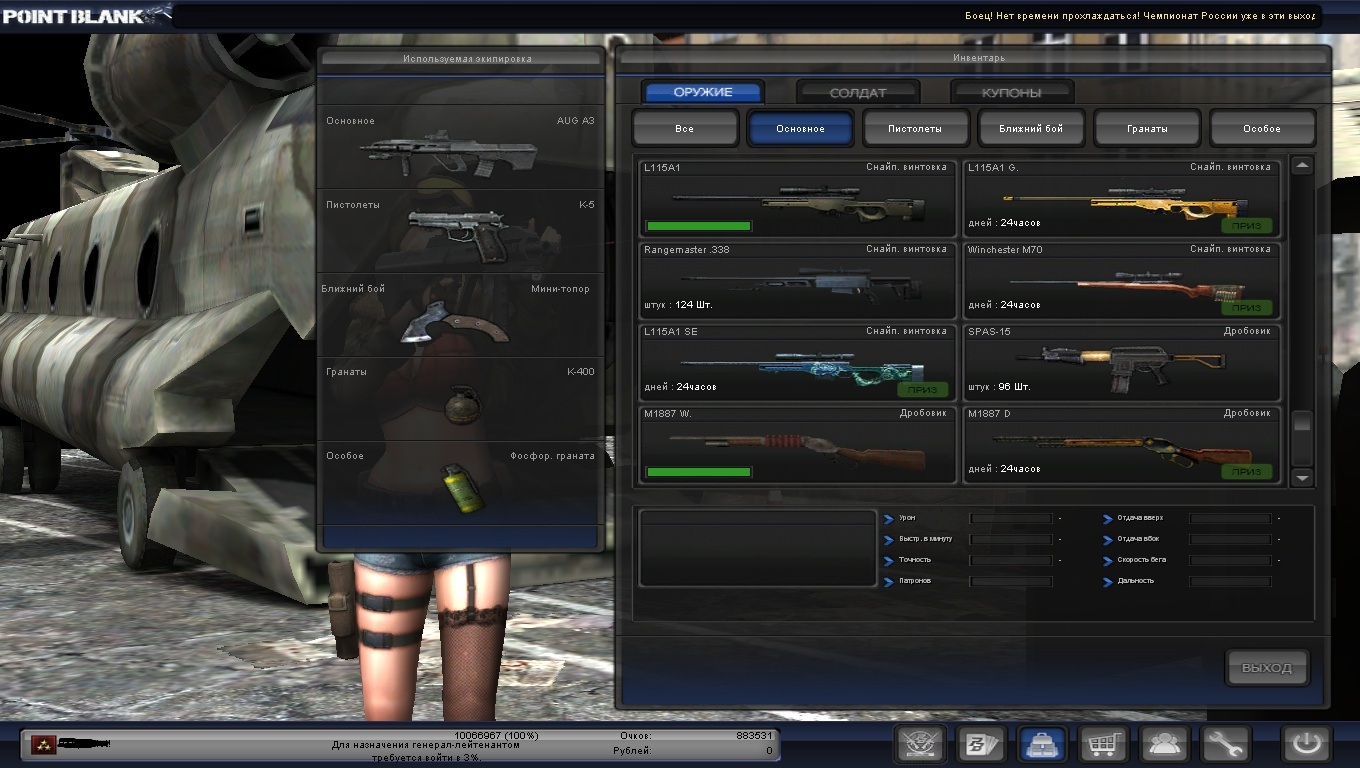Screen dimensions: 1360x768
Task: Click the ПРИЗ badge on L115A1 SE
Action: click(x=923, y=389)
